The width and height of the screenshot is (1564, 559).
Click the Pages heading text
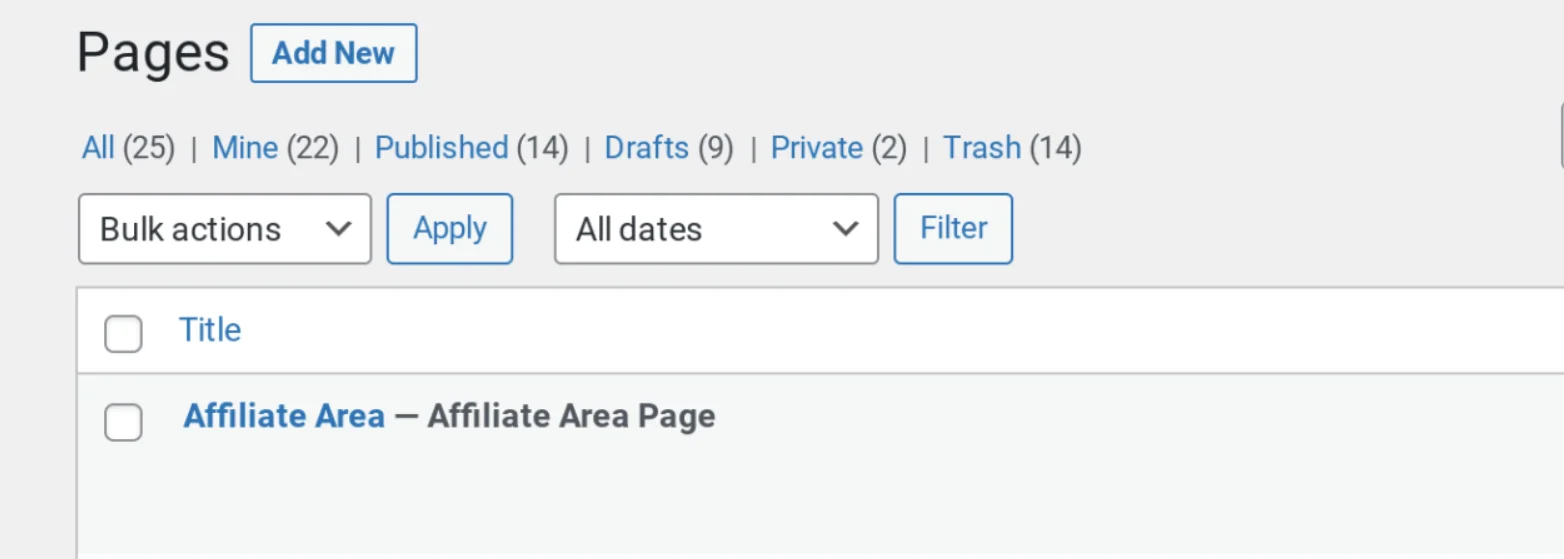tap(153, 53)
